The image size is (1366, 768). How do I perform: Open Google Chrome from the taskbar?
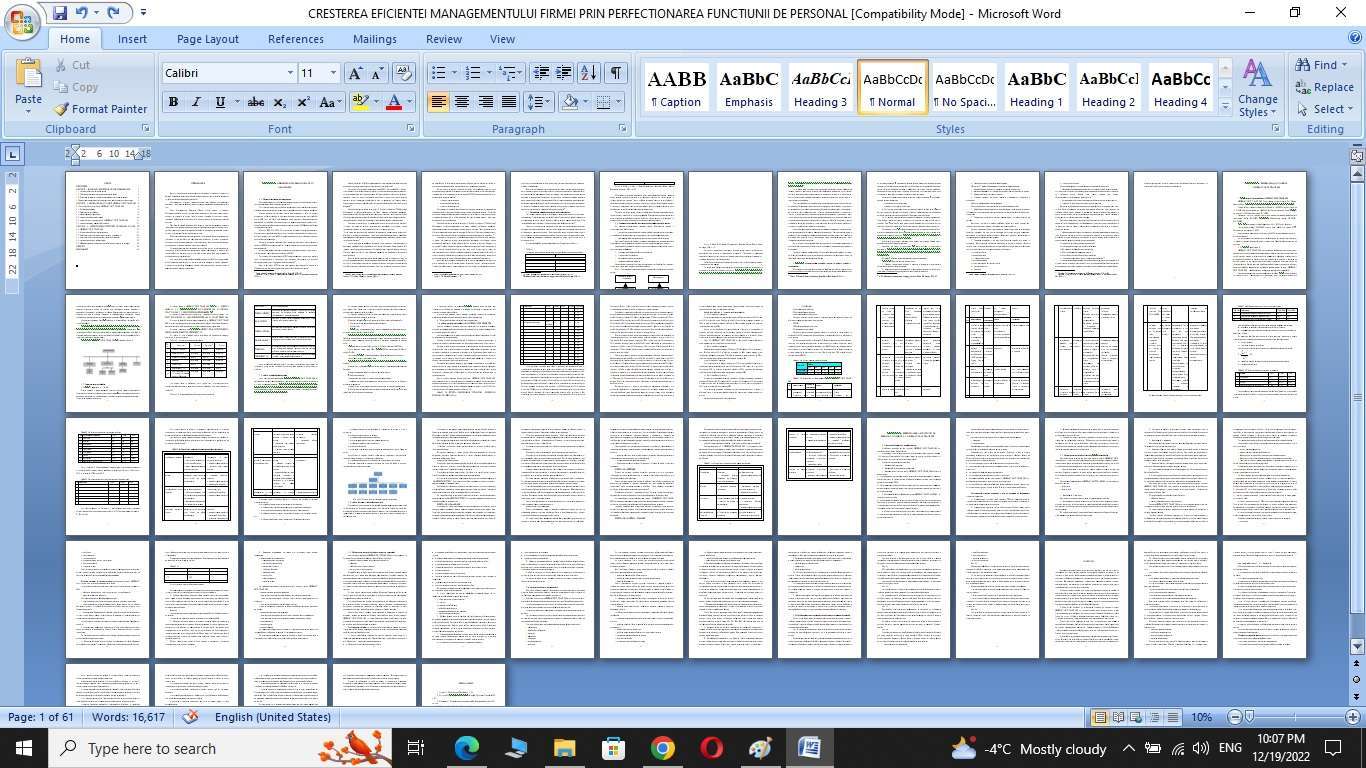[x=662, y=748]
